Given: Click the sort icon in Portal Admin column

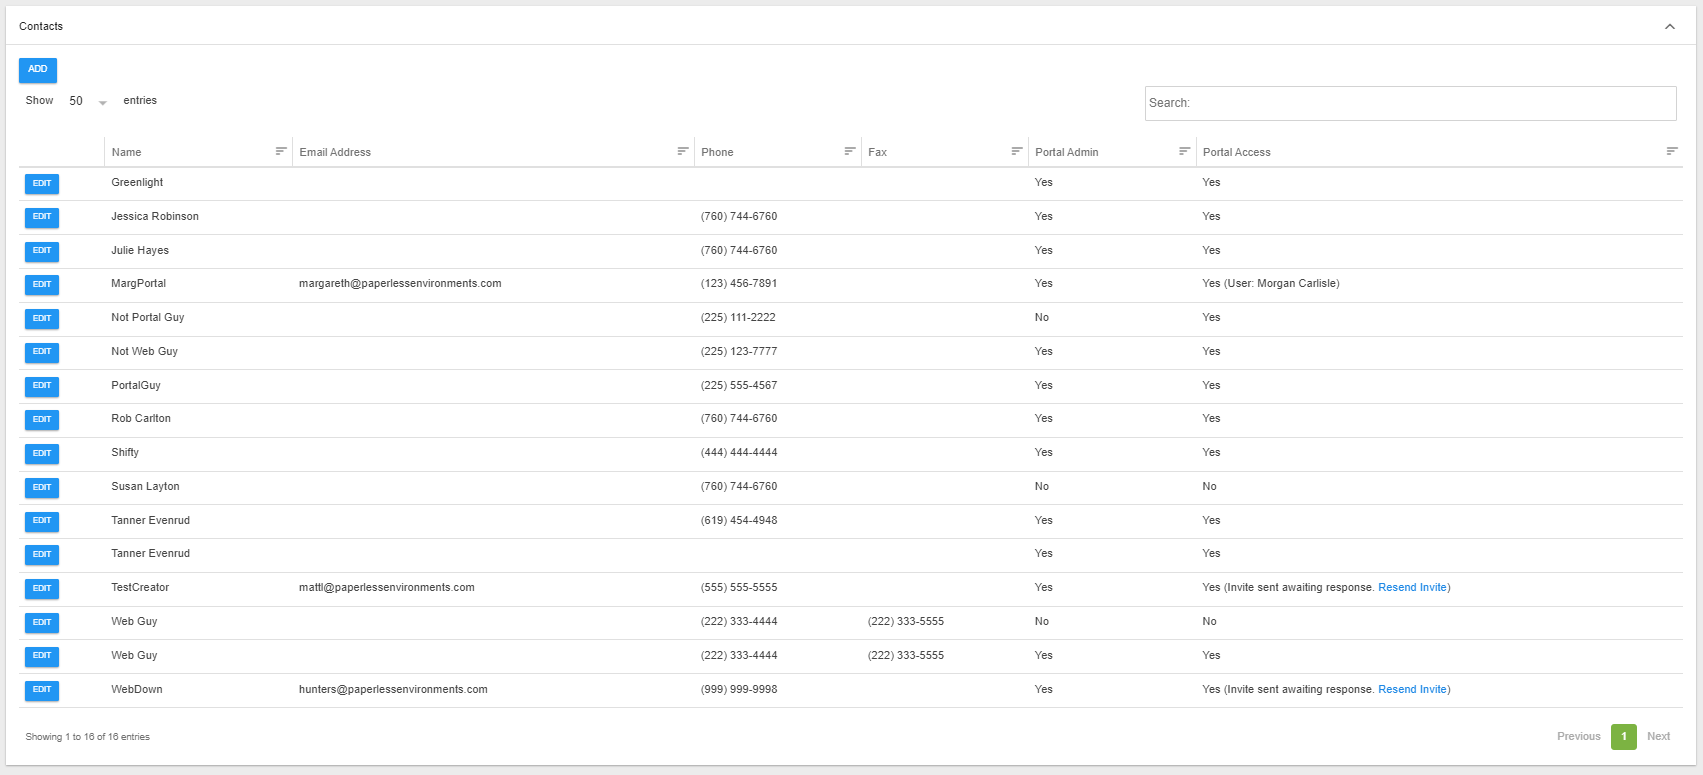Looking at the screenshot, I should pos(1185,151).
